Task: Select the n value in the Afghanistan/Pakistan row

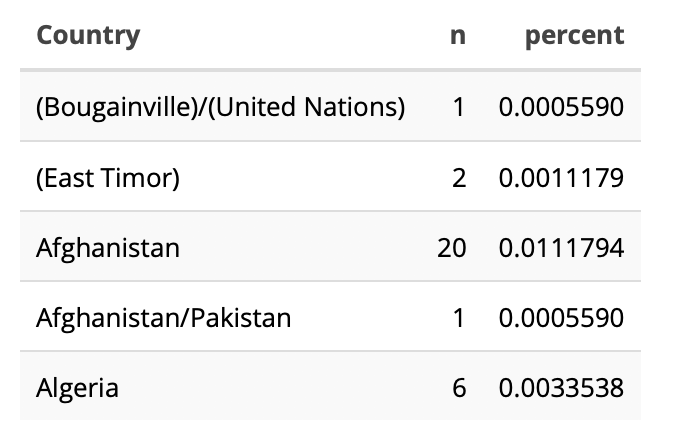Action: pos(458,318)
